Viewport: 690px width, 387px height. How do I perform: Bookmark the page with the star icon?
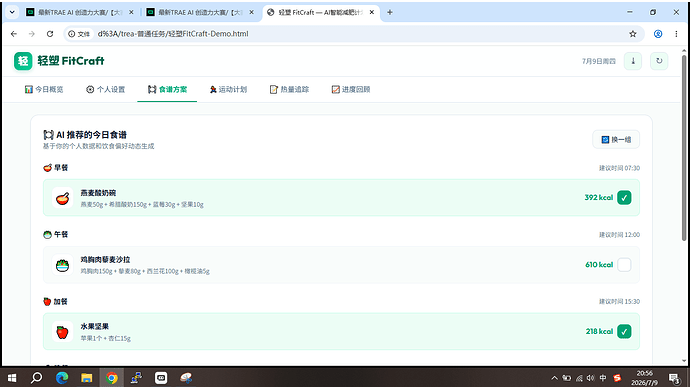click(633, 34)
